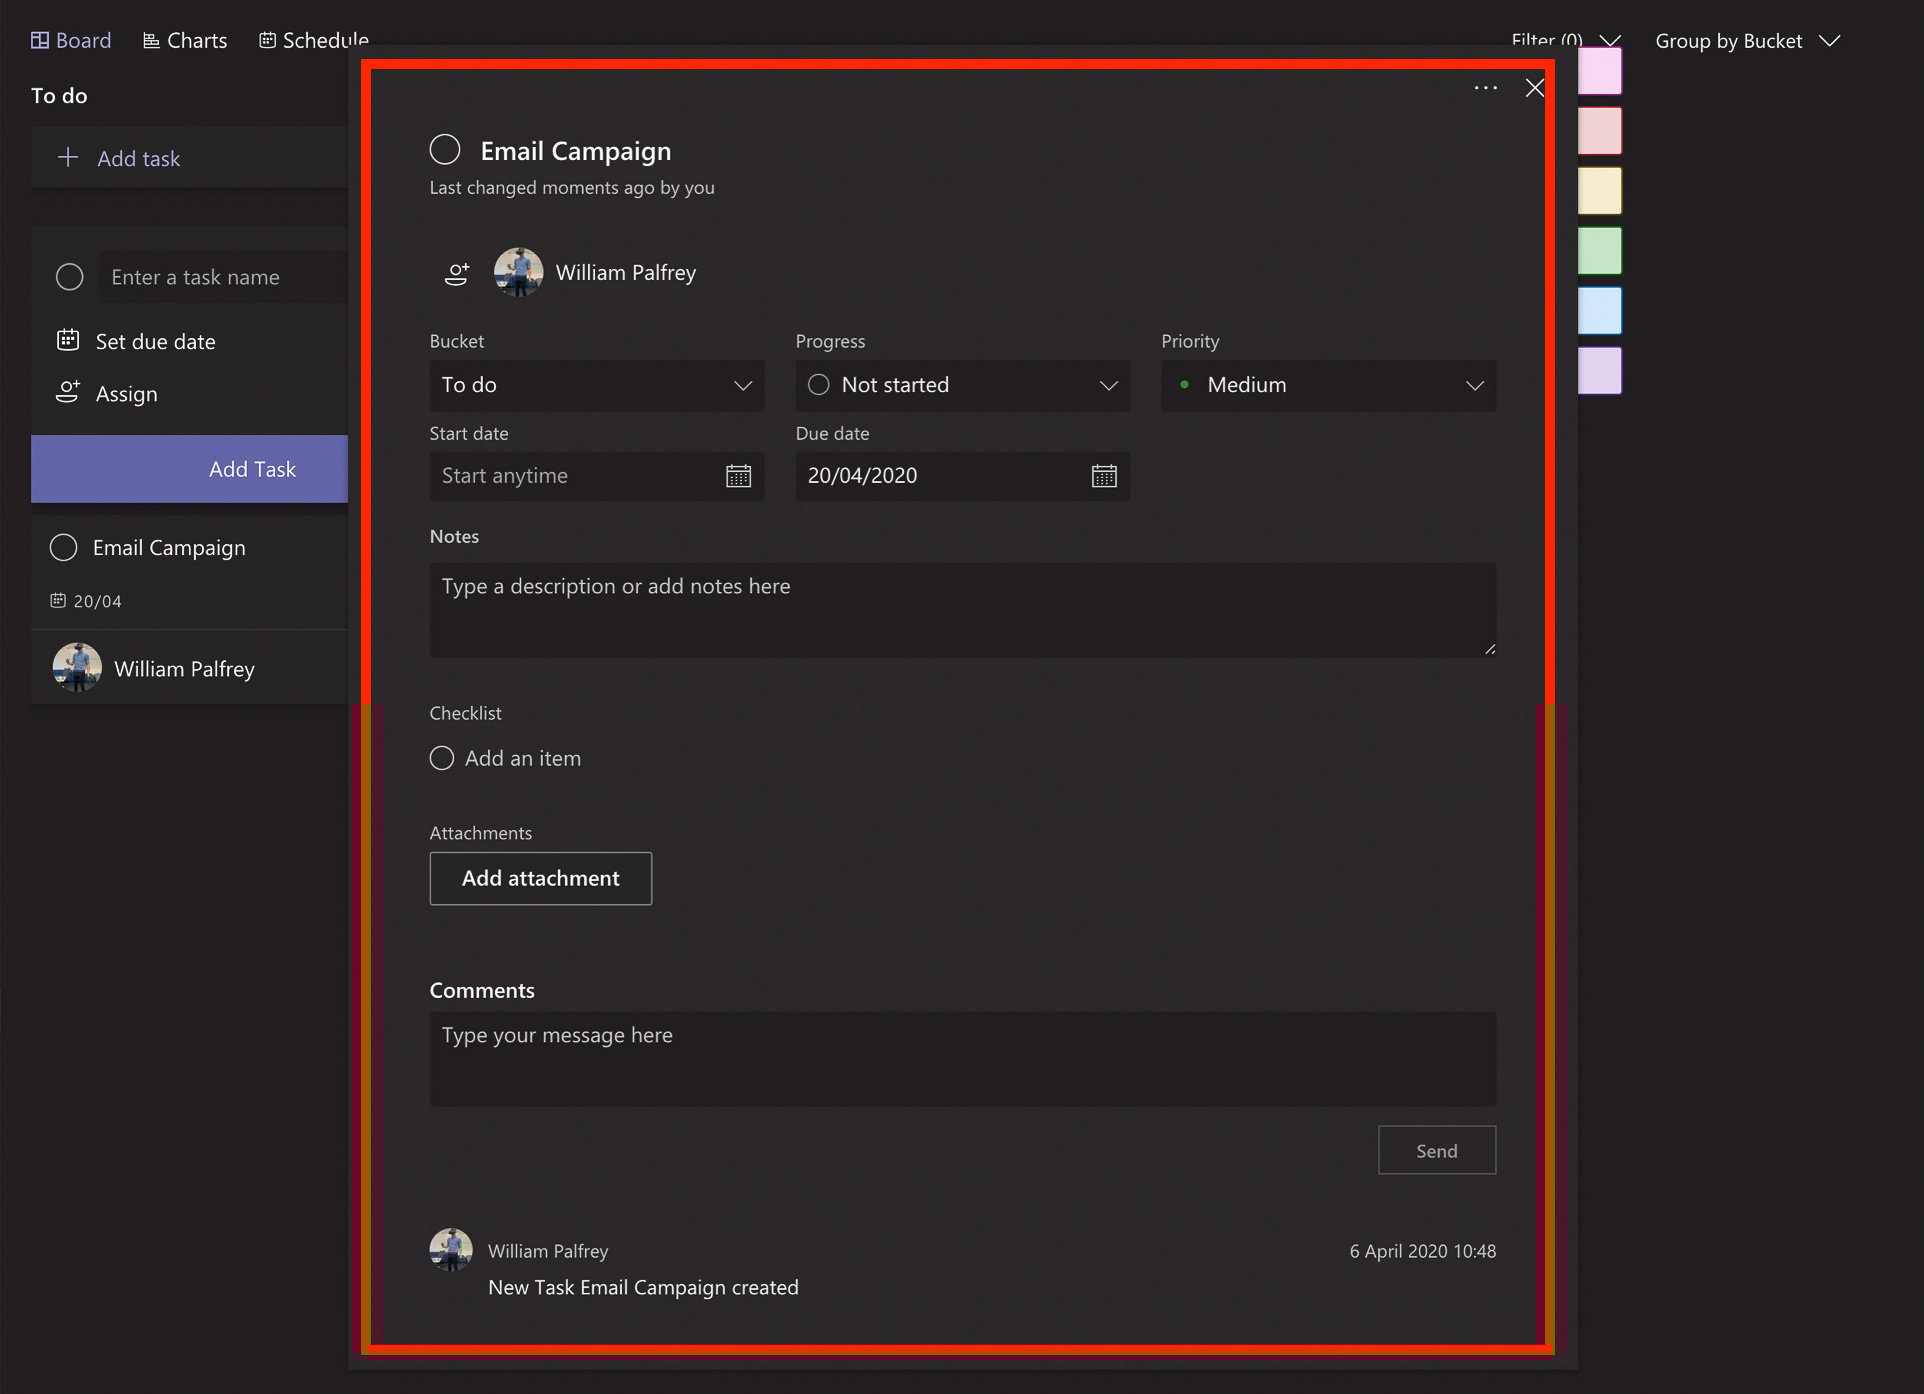
Task: Open the Due date calendar picker icon
Action: [x=1104, y=476]
